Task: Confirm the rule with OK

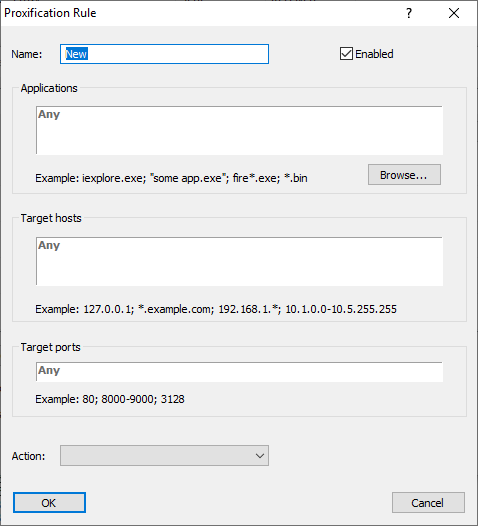Action: pos(49,503)
